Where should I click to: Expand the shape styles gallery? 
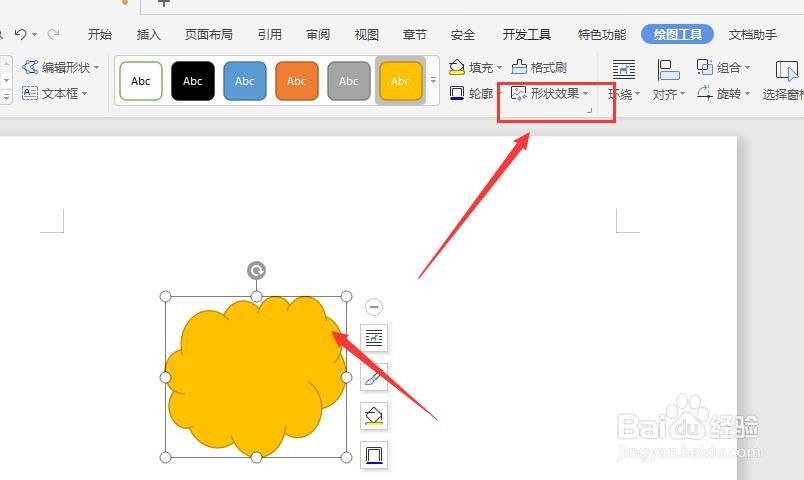click(x=433, y=81)
